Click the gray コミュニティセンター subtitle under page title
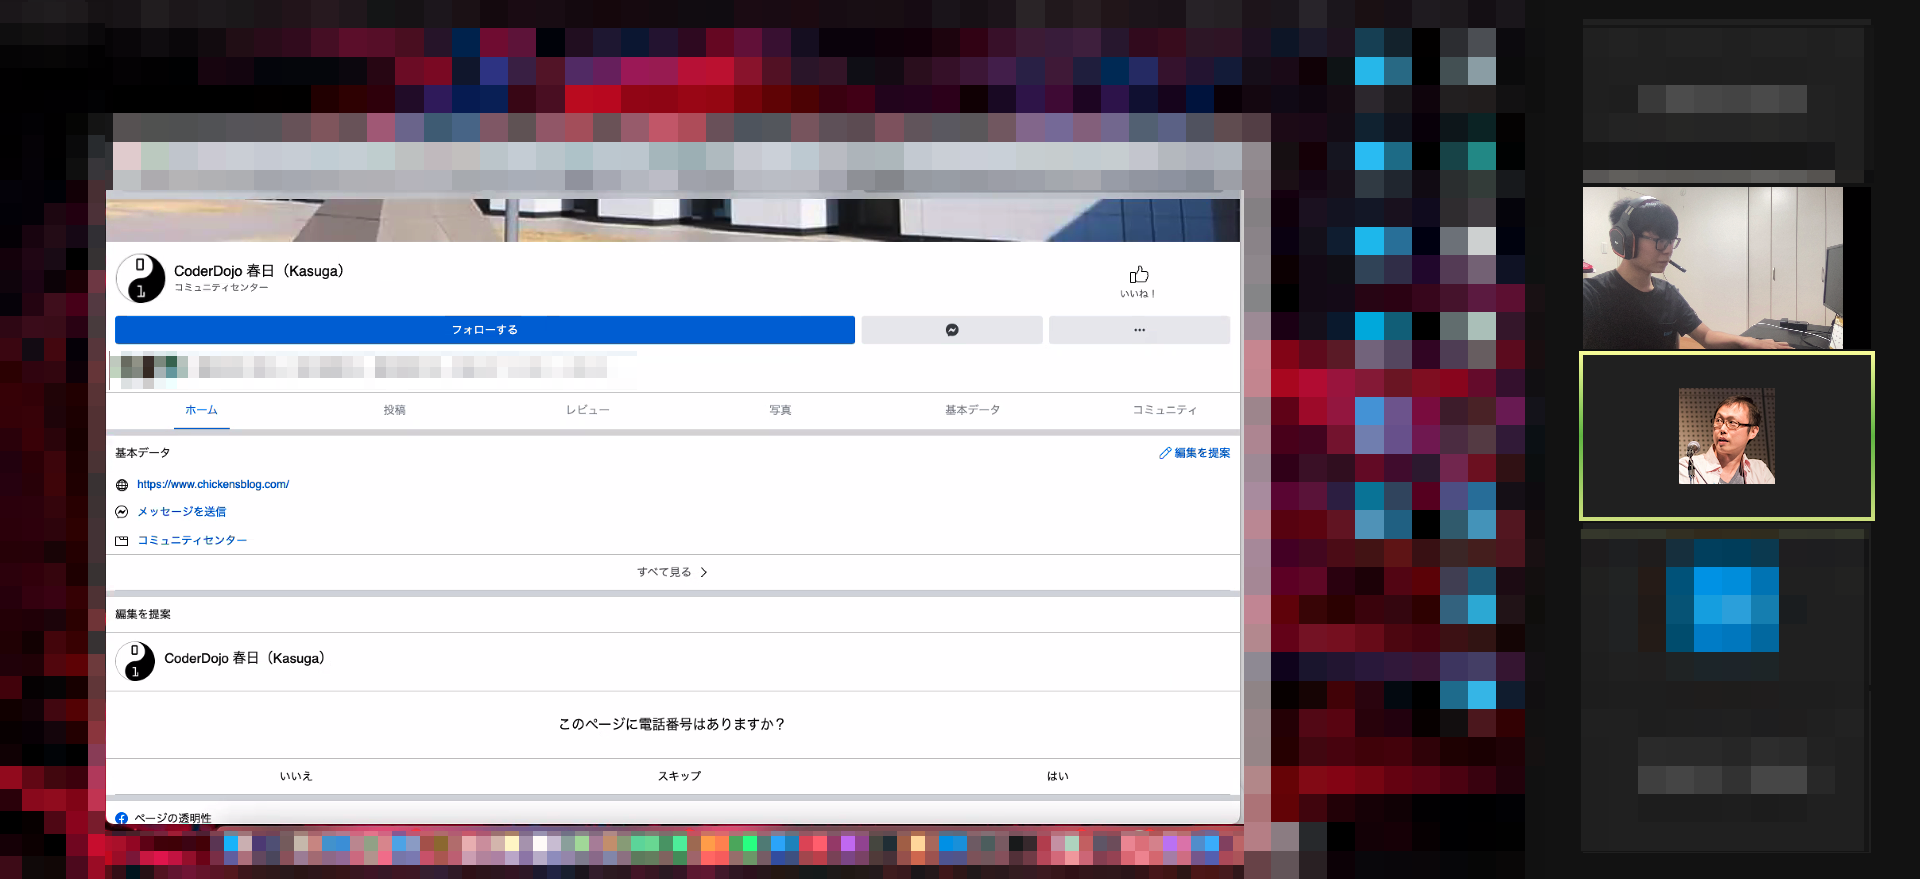This screenshot has width=1920, height=879. (x=221, y=288)
